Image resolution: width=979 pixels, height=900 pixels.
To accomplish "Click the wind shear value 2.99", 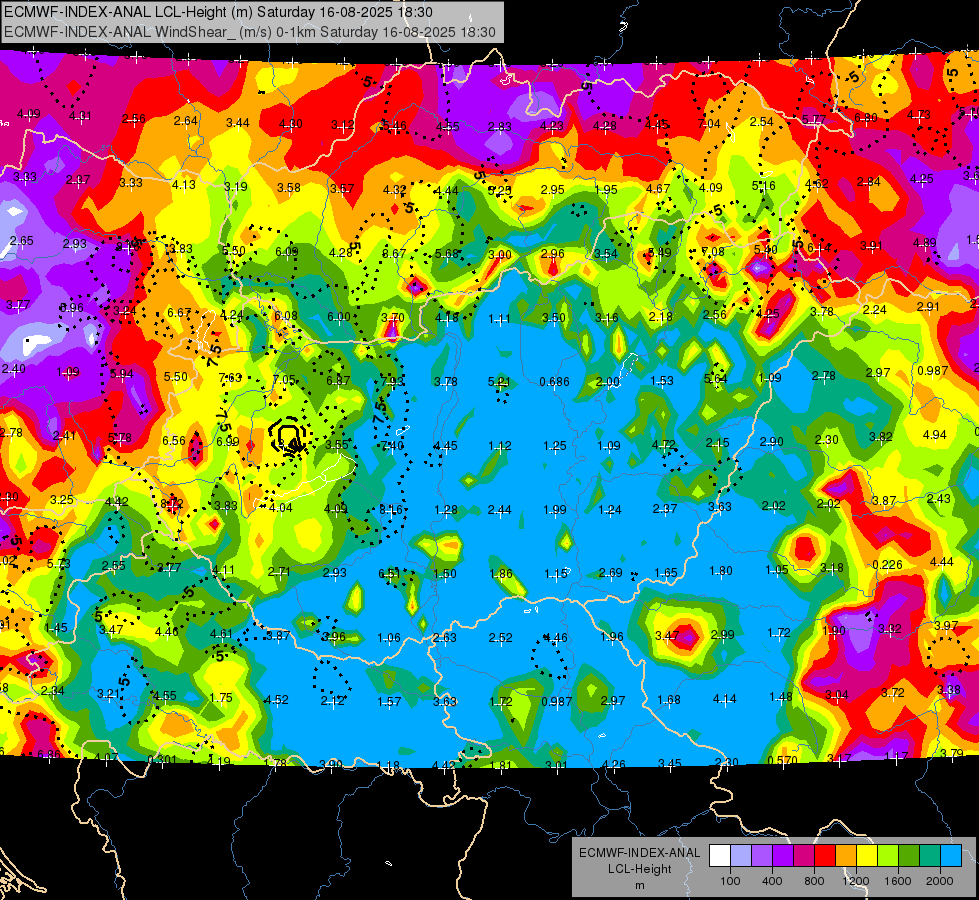I will (x=723, y=635).
